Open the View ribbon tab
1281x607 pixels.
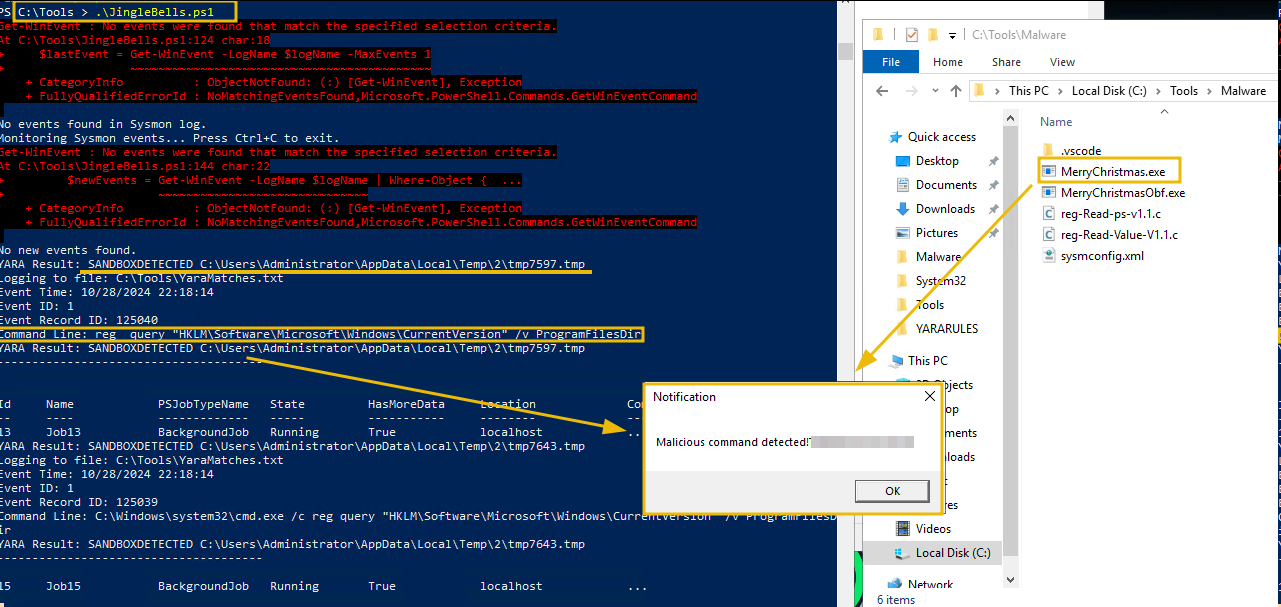point(1062,62)
